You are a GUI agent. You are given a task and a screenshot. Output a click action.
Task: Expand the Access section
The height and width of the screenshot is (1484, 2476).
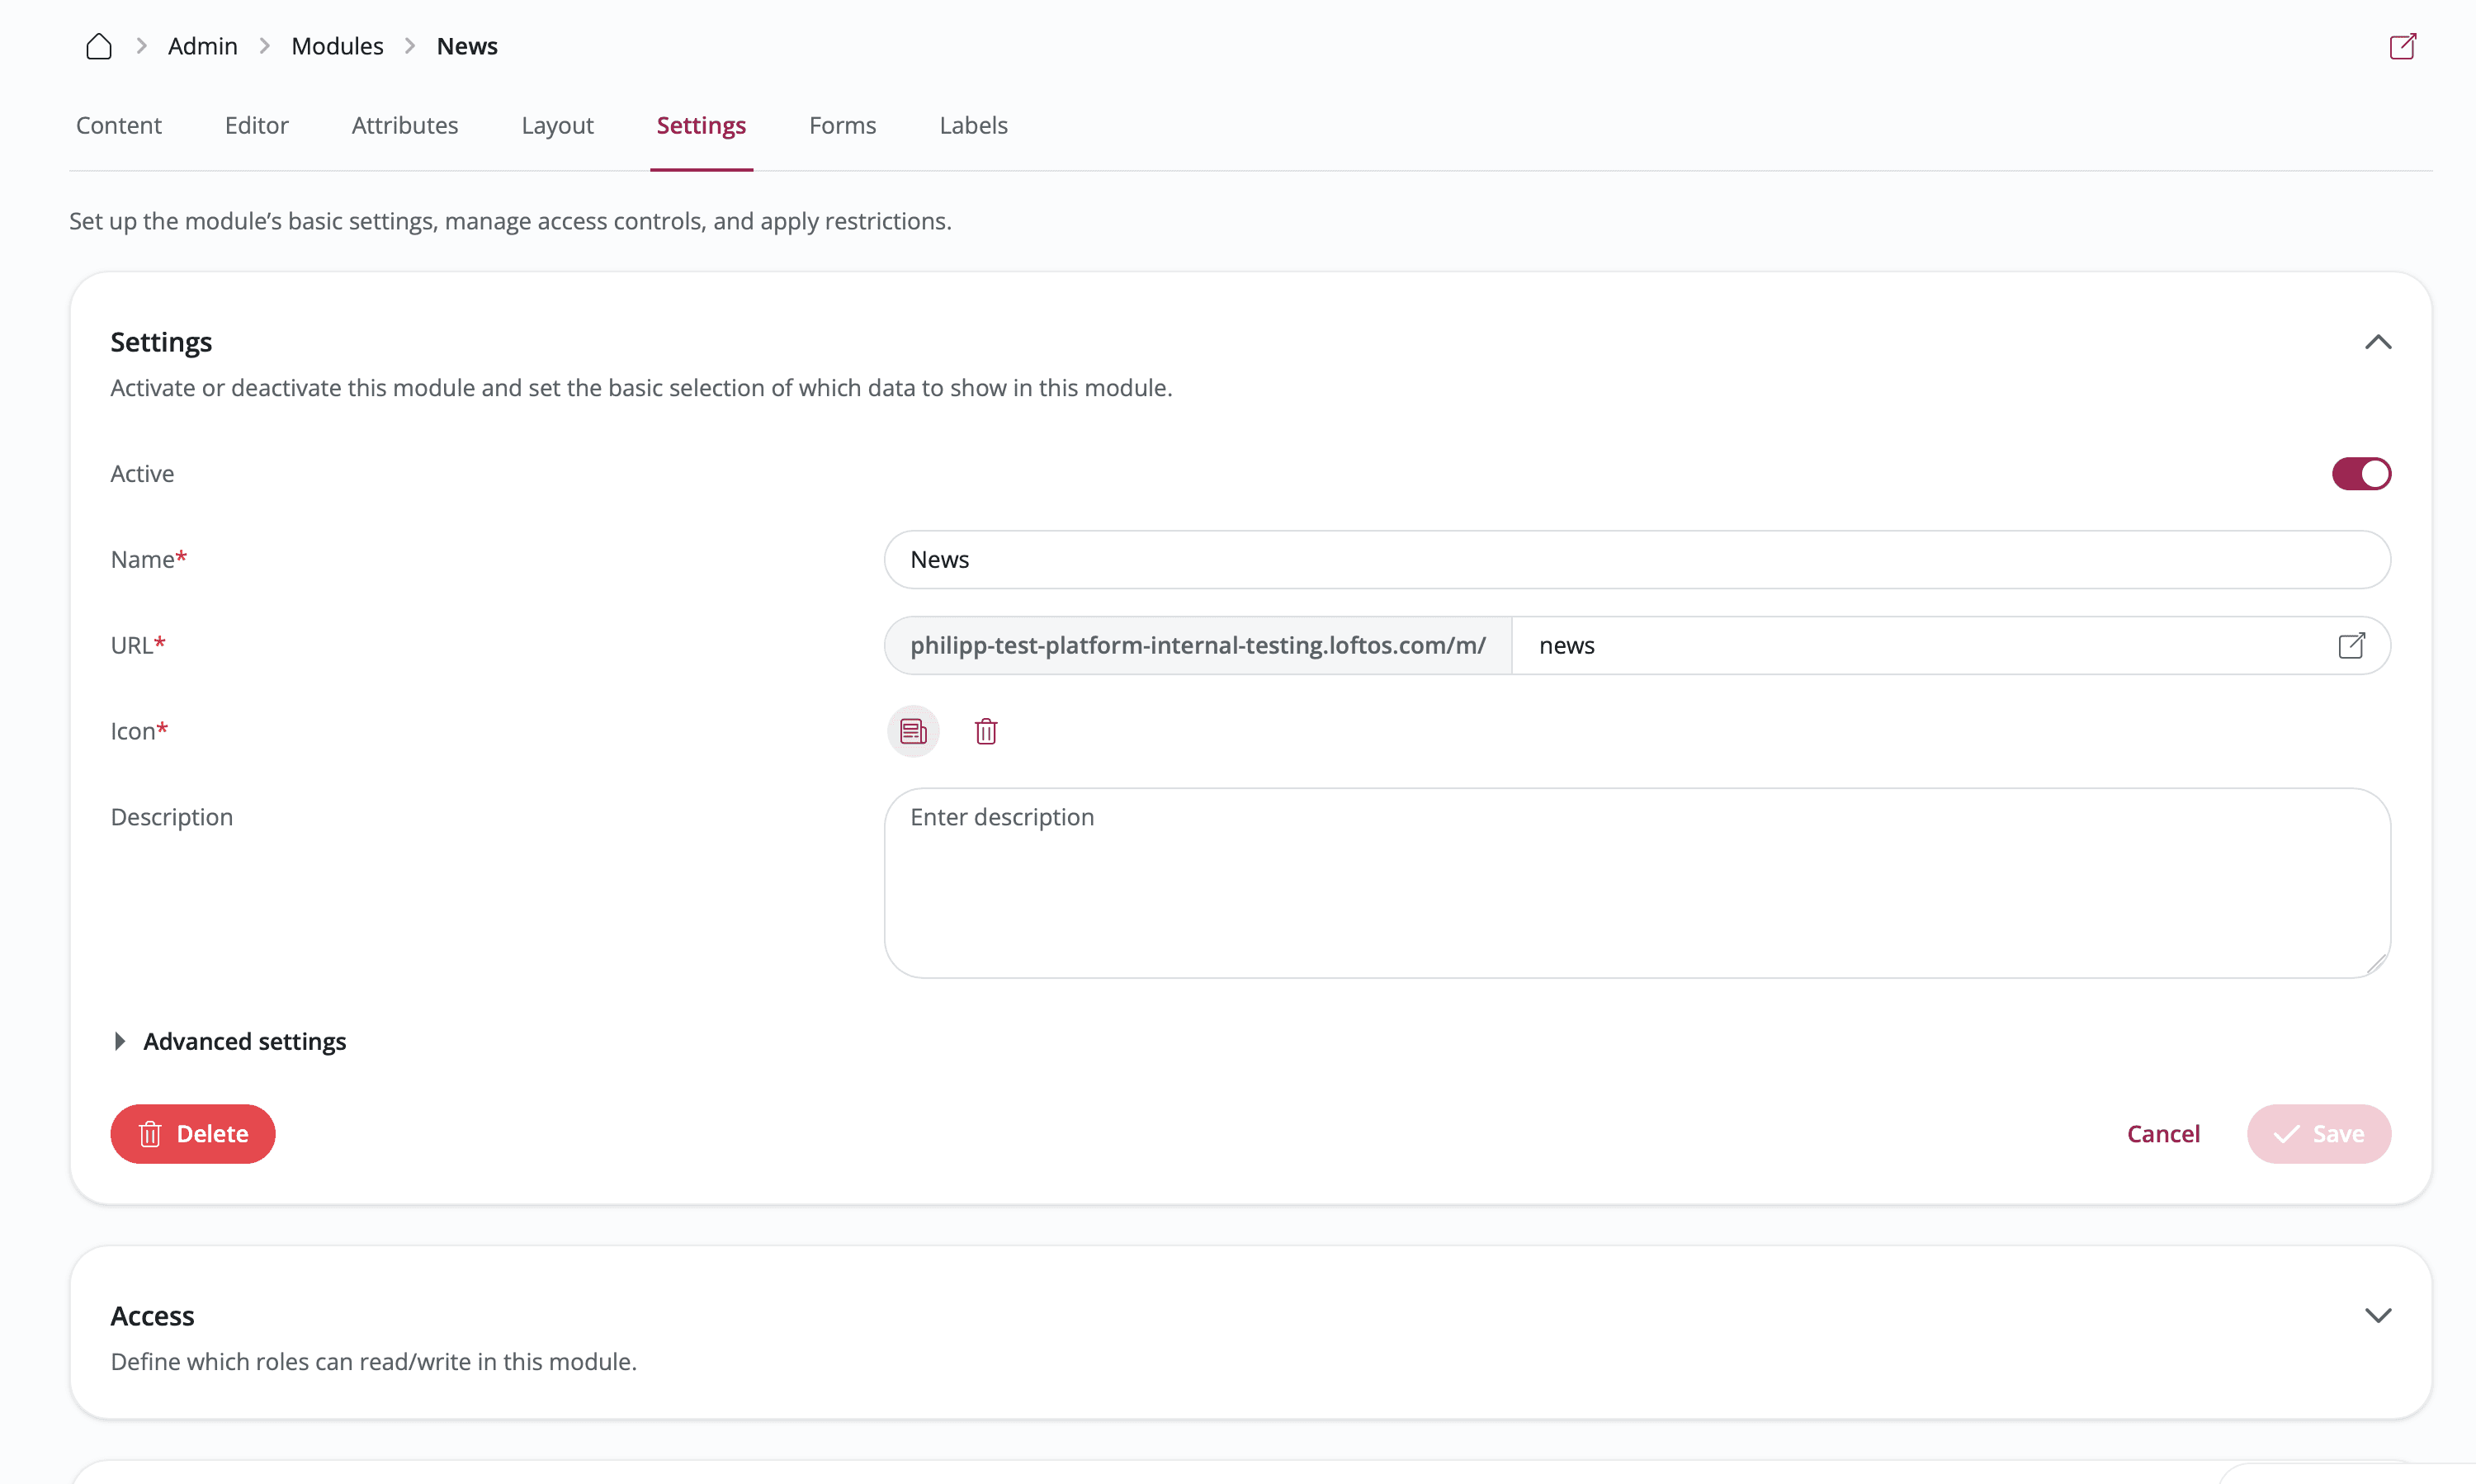2377,1315
